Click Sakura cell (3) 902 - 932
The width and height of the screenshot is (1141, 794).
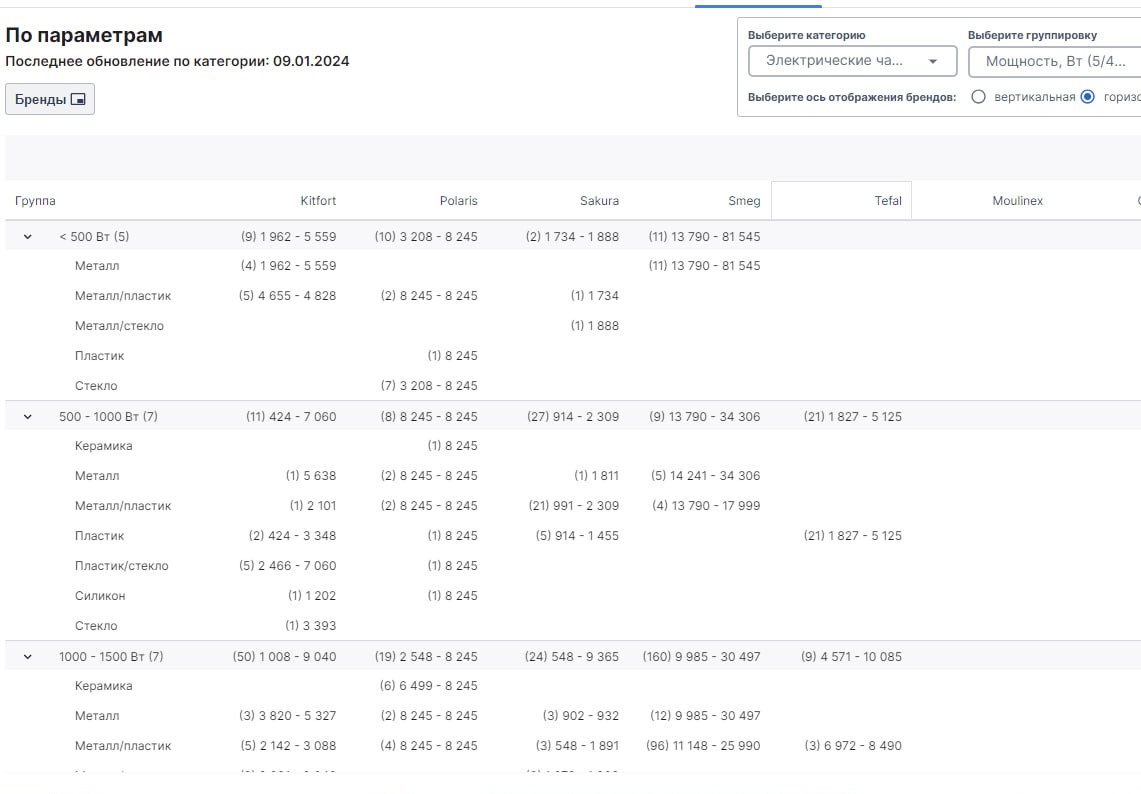pyautogui.click(x=581, y=716)
